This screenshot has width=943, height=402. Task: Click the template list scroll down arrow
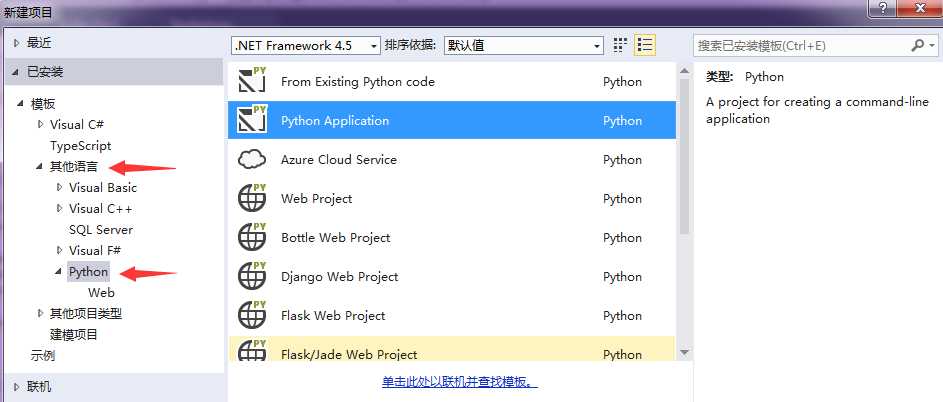[x=684, y=353]
